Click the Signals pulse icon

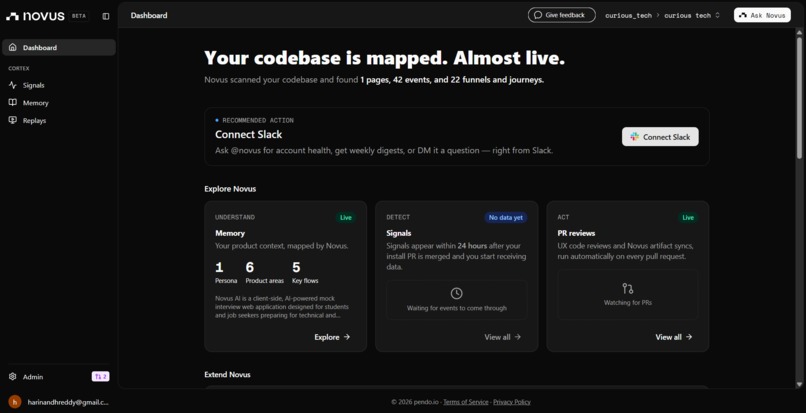tap(13, 85)
